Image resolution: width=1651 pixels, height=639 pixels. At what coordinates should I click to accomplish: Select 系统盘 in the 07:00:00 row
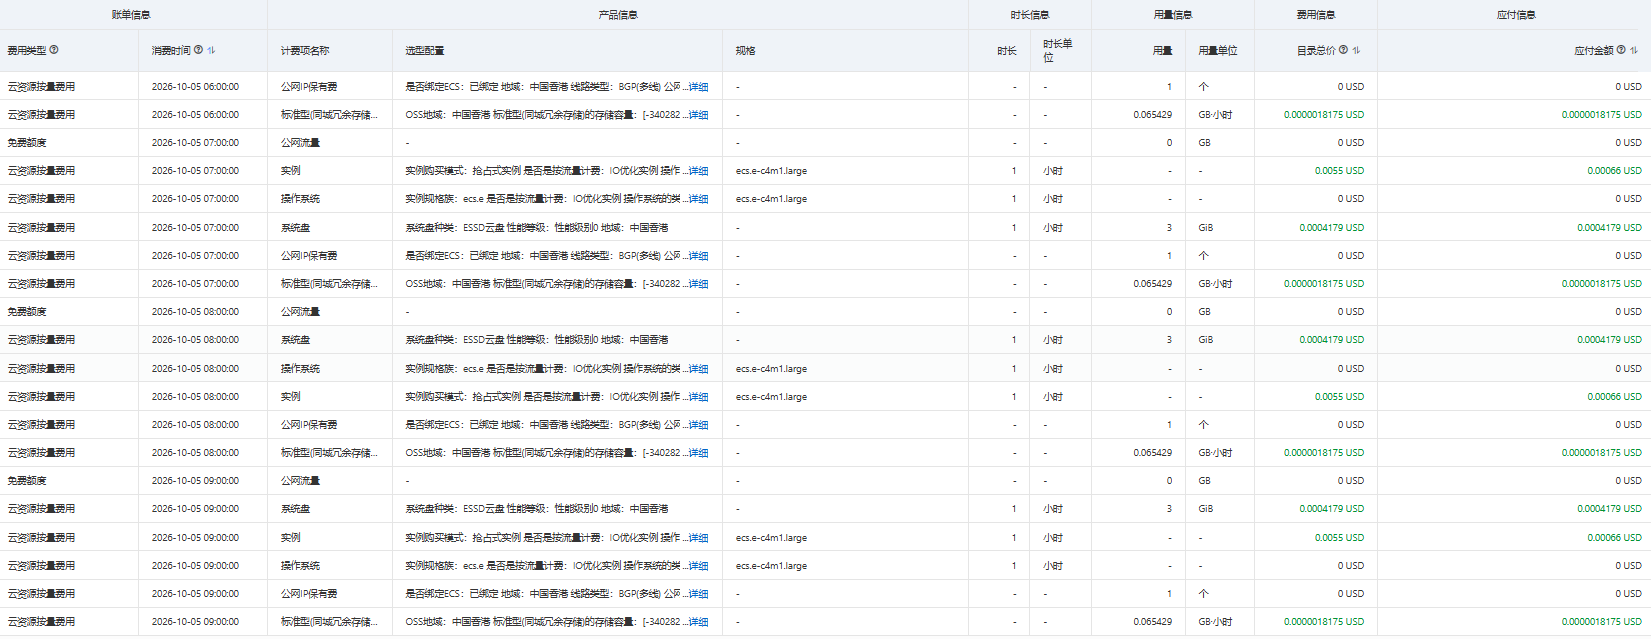pyautogui.click(x=295, y=228)
